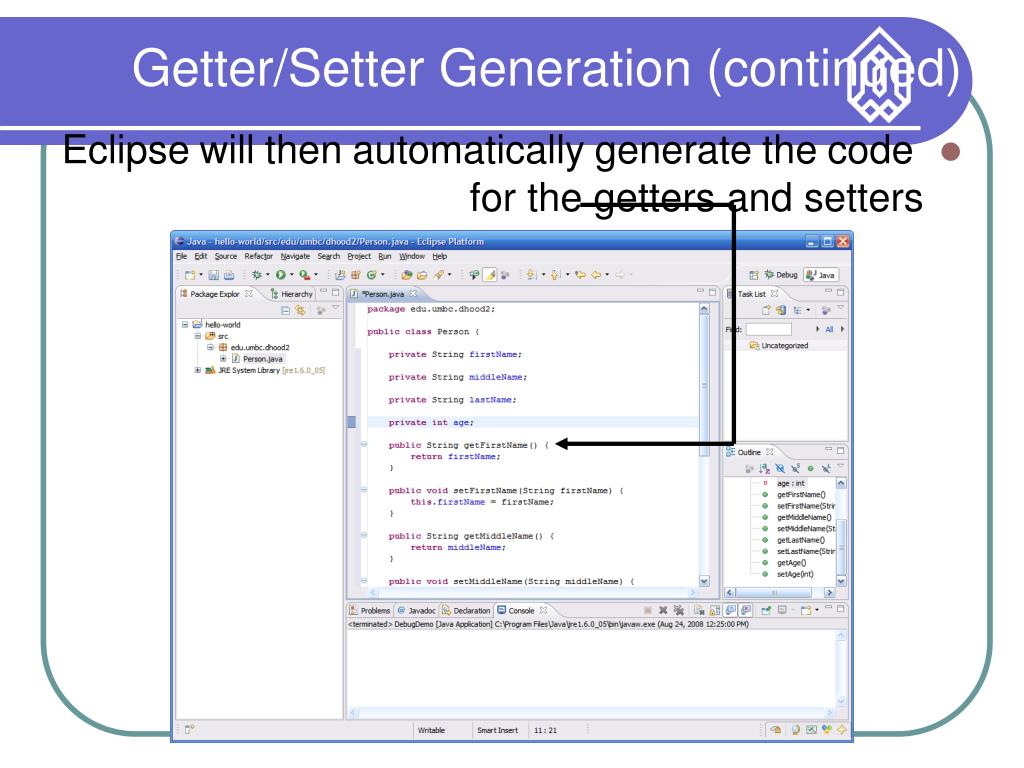
Task: Toggle Hide Local Types in Outline
Action: (x=826, y=469)
